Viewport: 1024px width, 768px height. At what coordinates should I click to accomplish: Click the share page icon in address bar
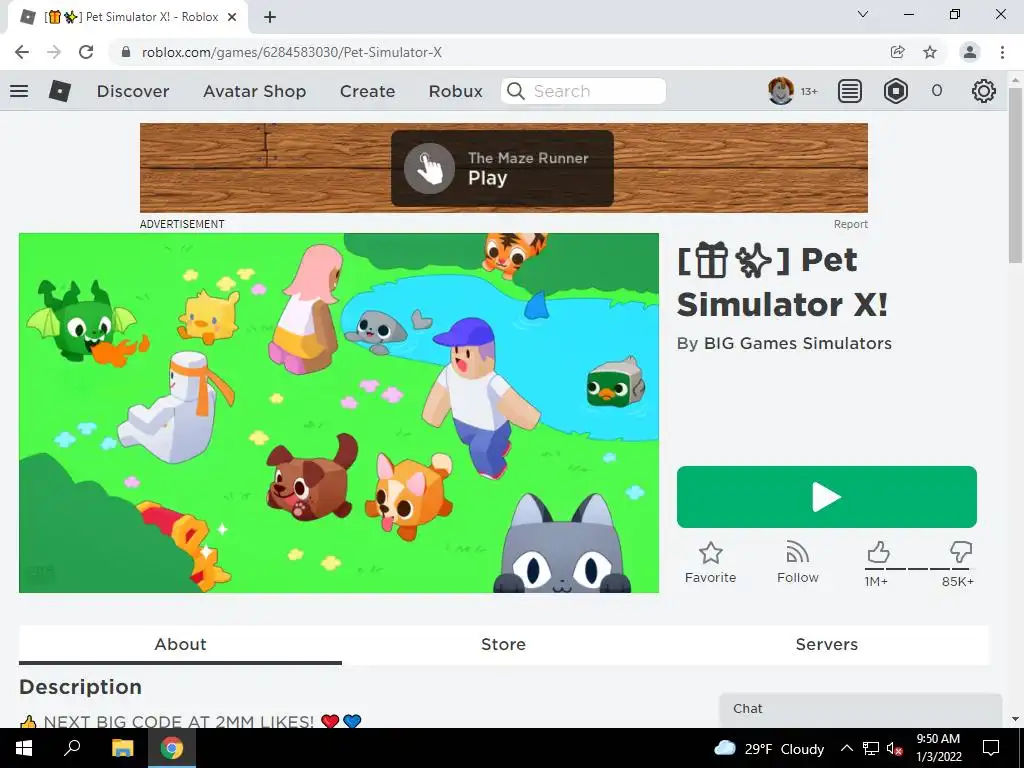[x=897, y=52]
